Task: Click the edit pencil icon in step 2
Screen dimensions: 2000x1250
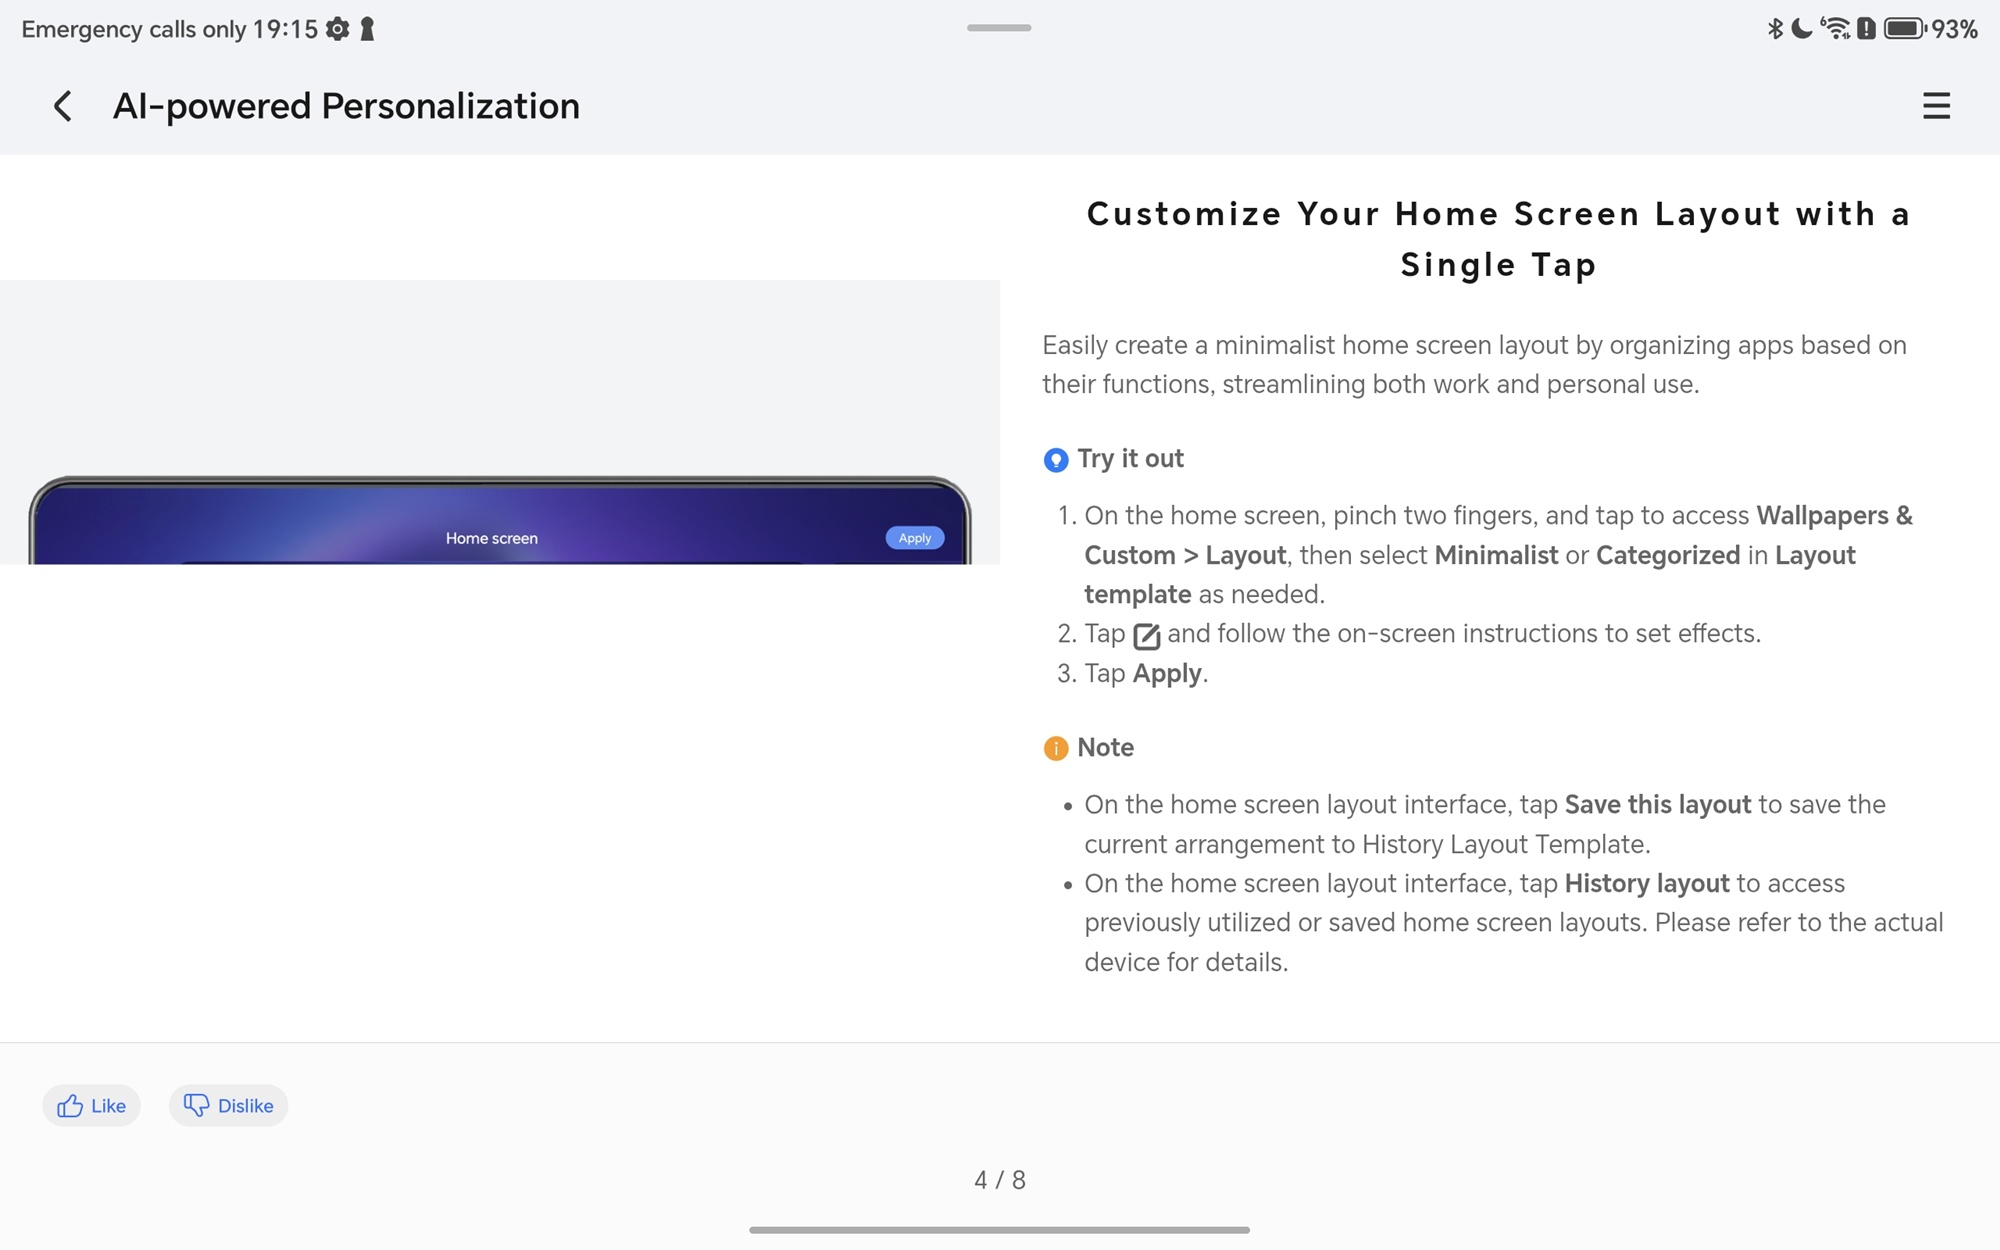Action: [1146, 636]
